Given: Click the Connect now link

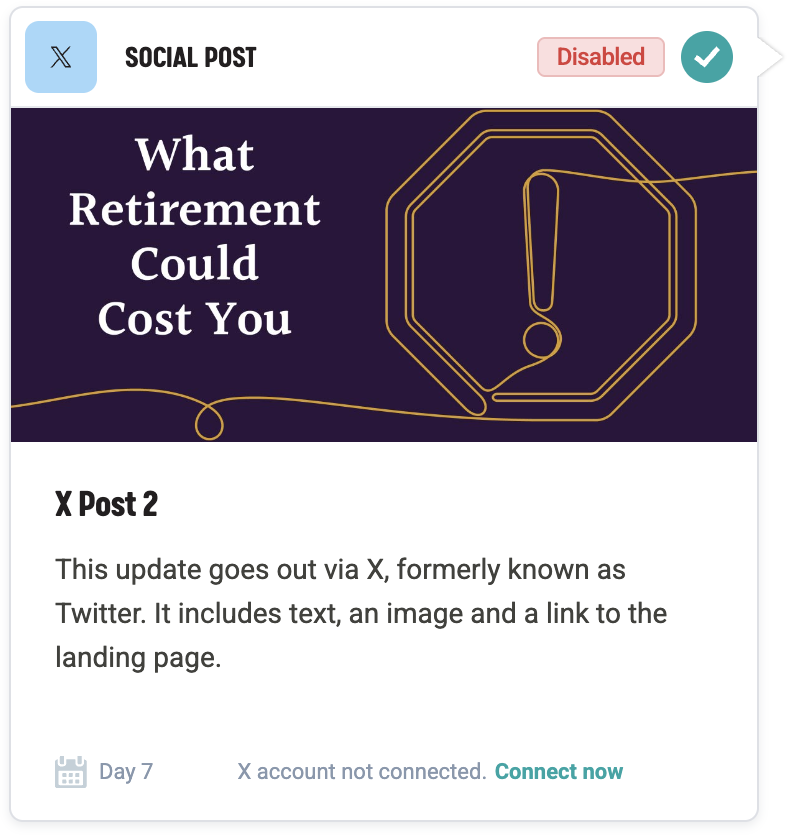Looking at the screenshot, I should coord(558,772).
